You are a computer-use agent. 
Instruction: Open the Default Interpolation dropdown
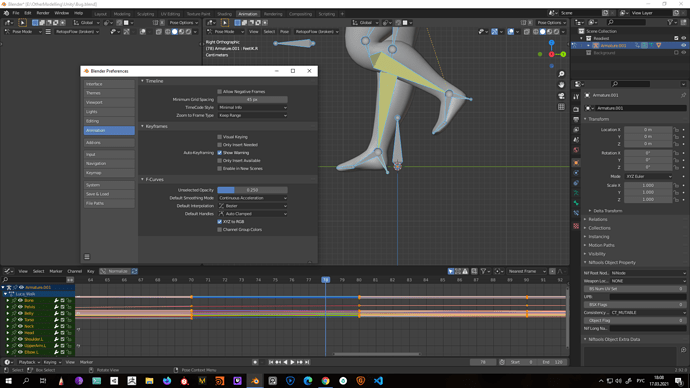(253, 206)
